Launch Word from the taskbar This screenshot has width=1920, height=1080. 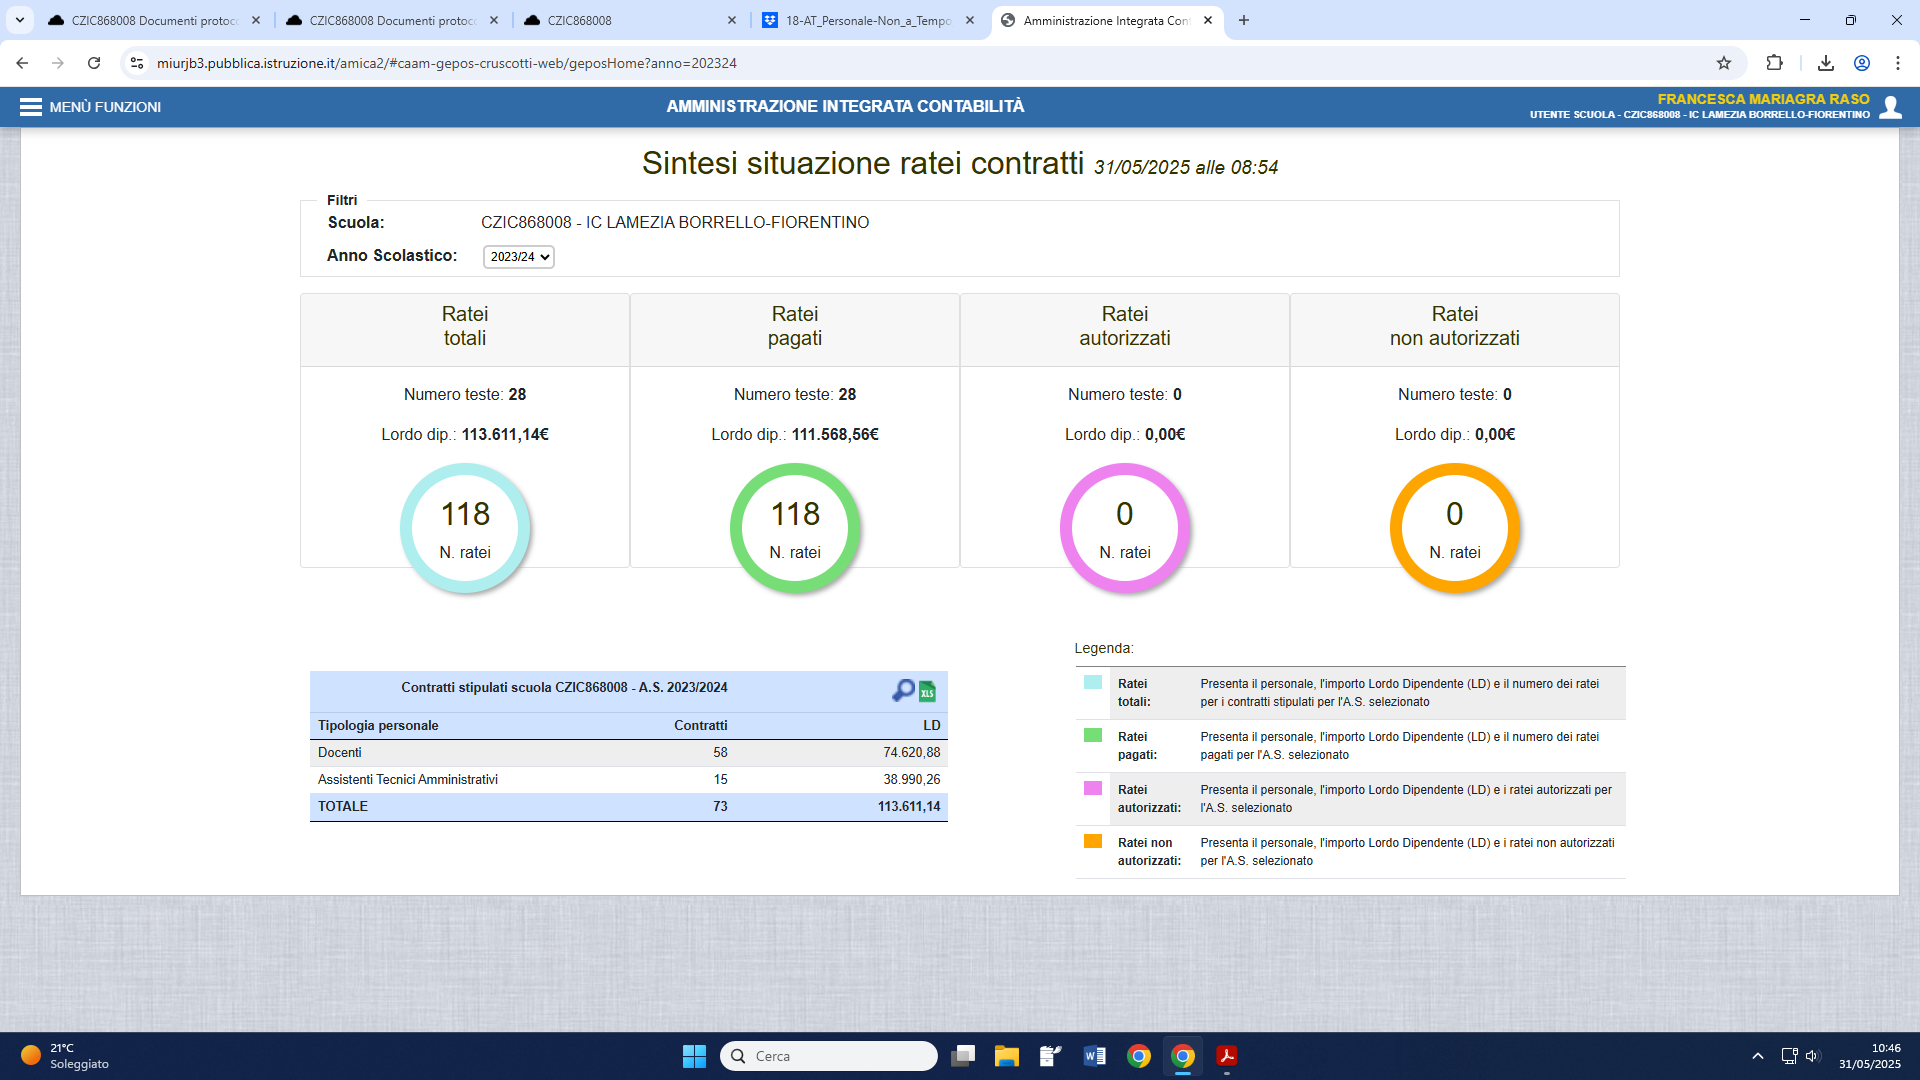point(1094,1056)
